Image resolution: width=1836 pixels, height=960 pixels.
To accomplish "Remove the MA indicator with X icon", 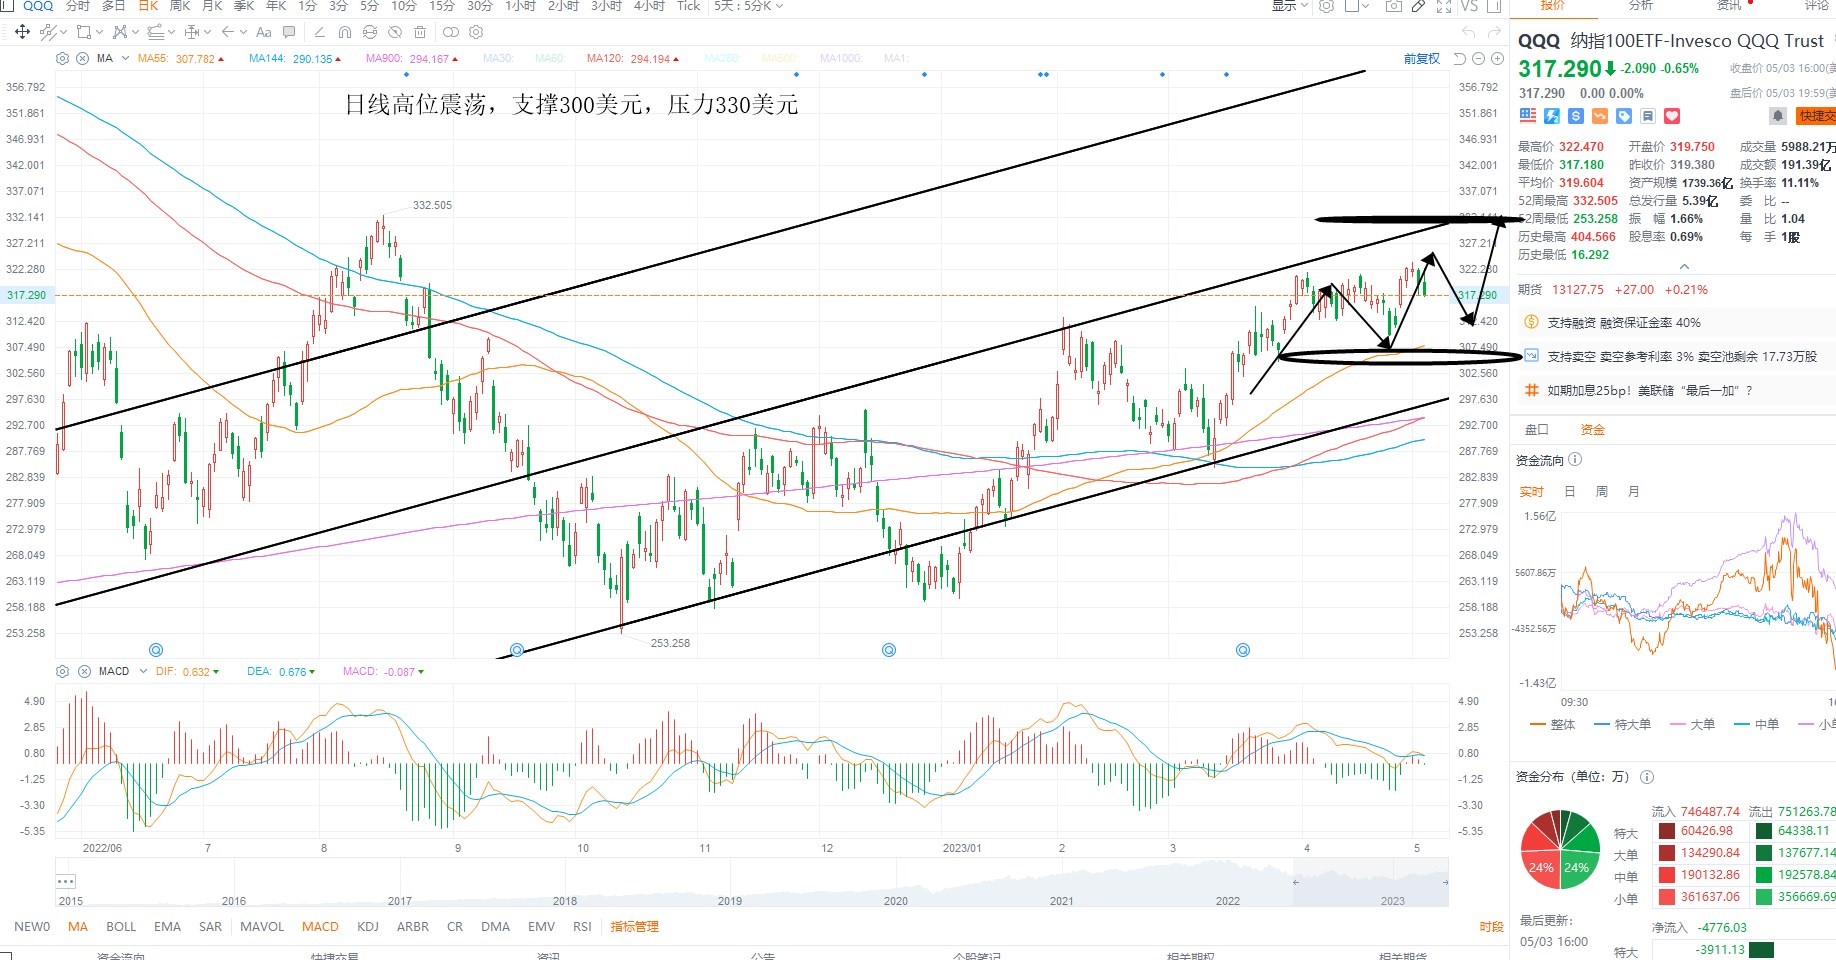I will [x=82, y=58].
